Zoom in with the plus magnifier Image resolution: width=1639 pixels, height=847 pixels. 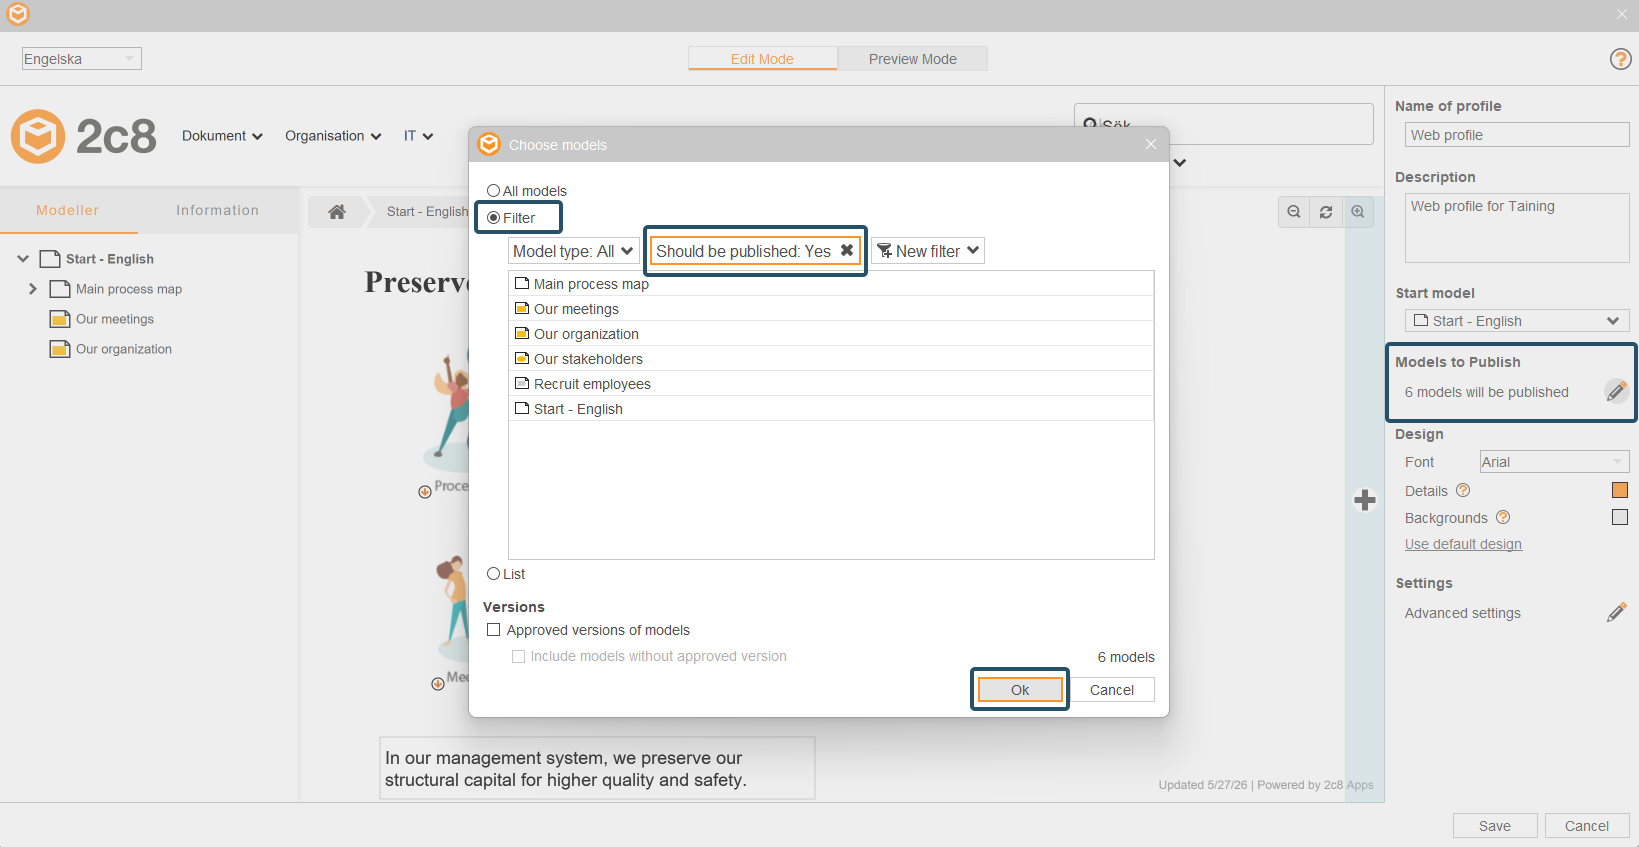pos(1358,212)
